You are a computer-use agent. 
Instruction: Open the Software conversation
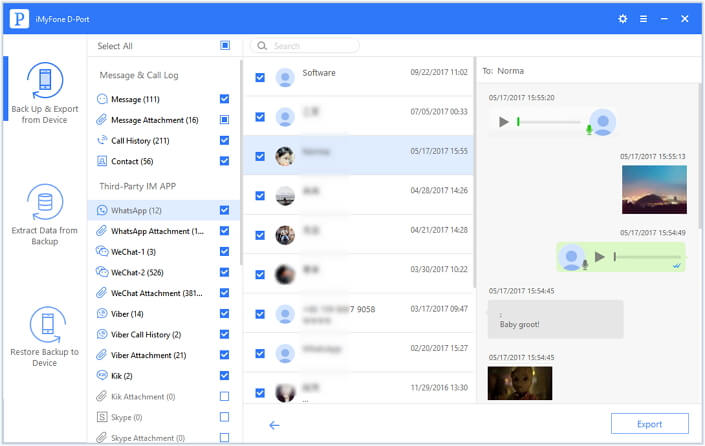pos(358,77)
